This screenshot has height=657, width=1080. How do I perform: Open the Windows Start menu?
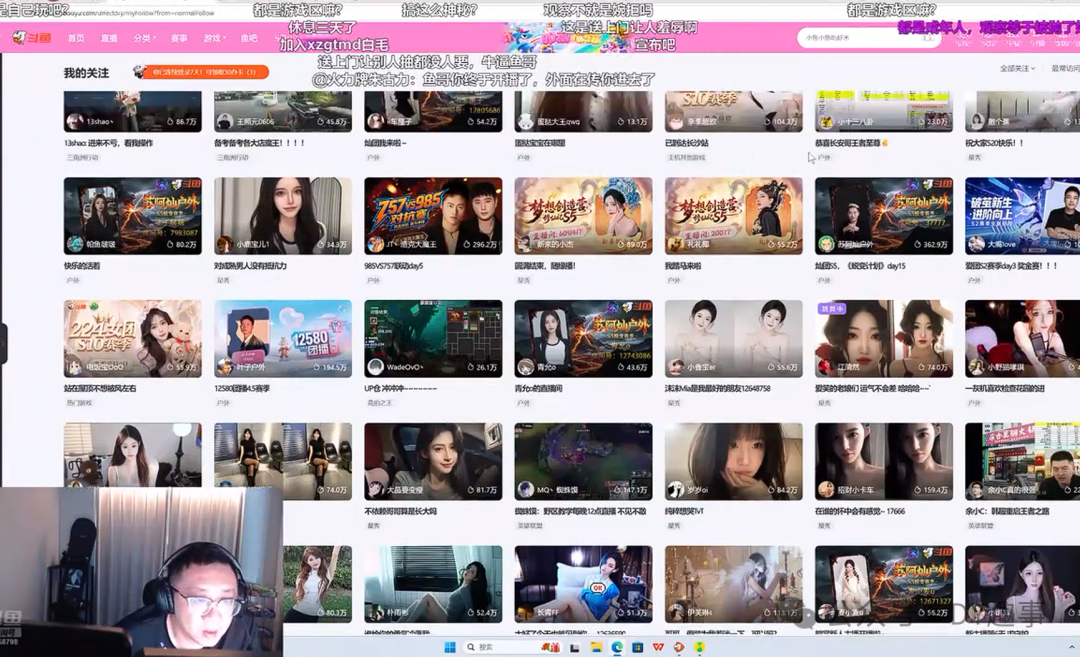point(450,647)
